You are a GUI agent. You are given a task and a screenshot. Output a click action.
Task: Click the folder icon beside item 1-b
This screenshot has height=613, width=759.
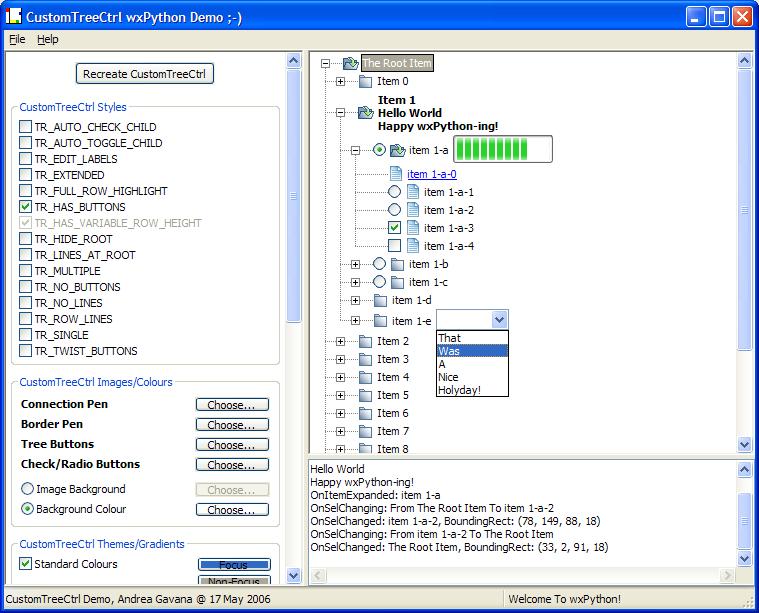click(398, 264)
